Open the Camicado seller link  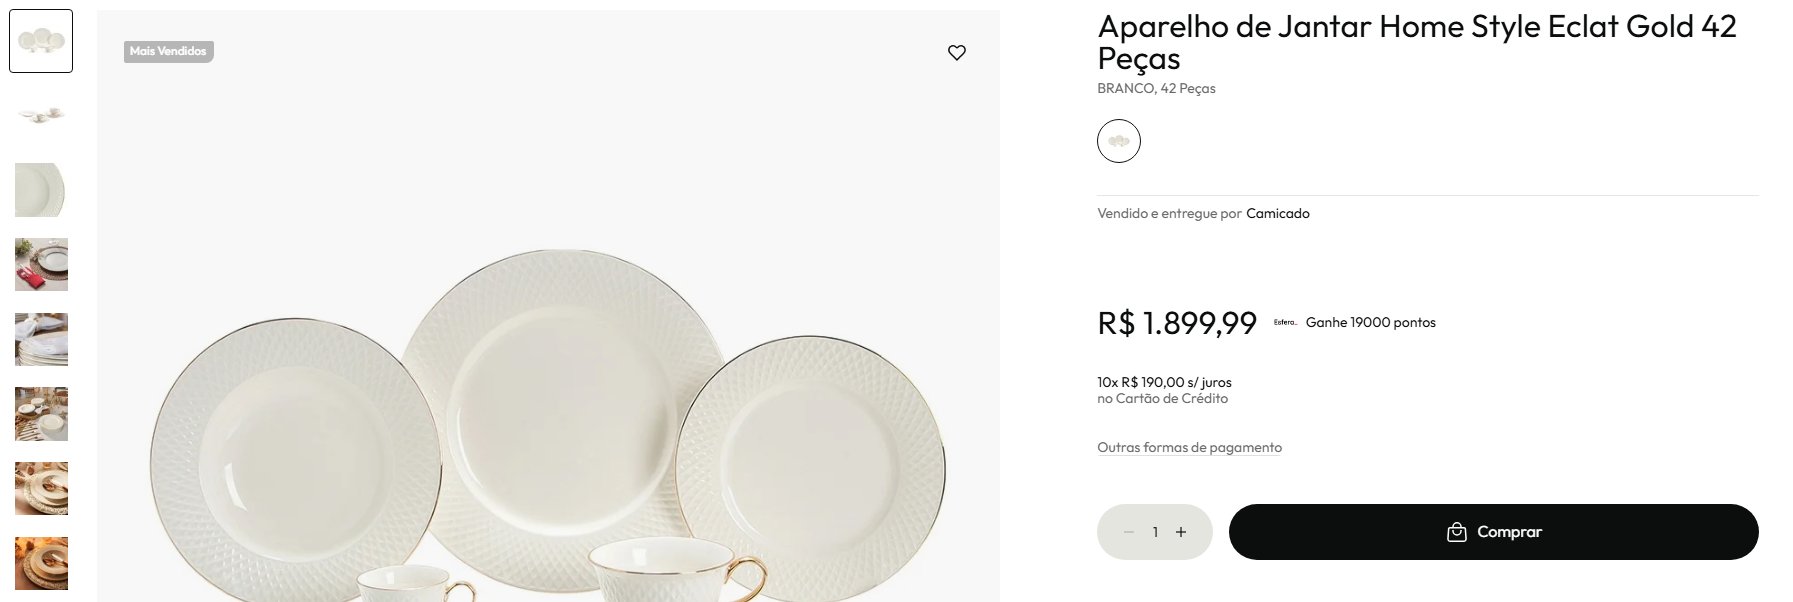1277,213
